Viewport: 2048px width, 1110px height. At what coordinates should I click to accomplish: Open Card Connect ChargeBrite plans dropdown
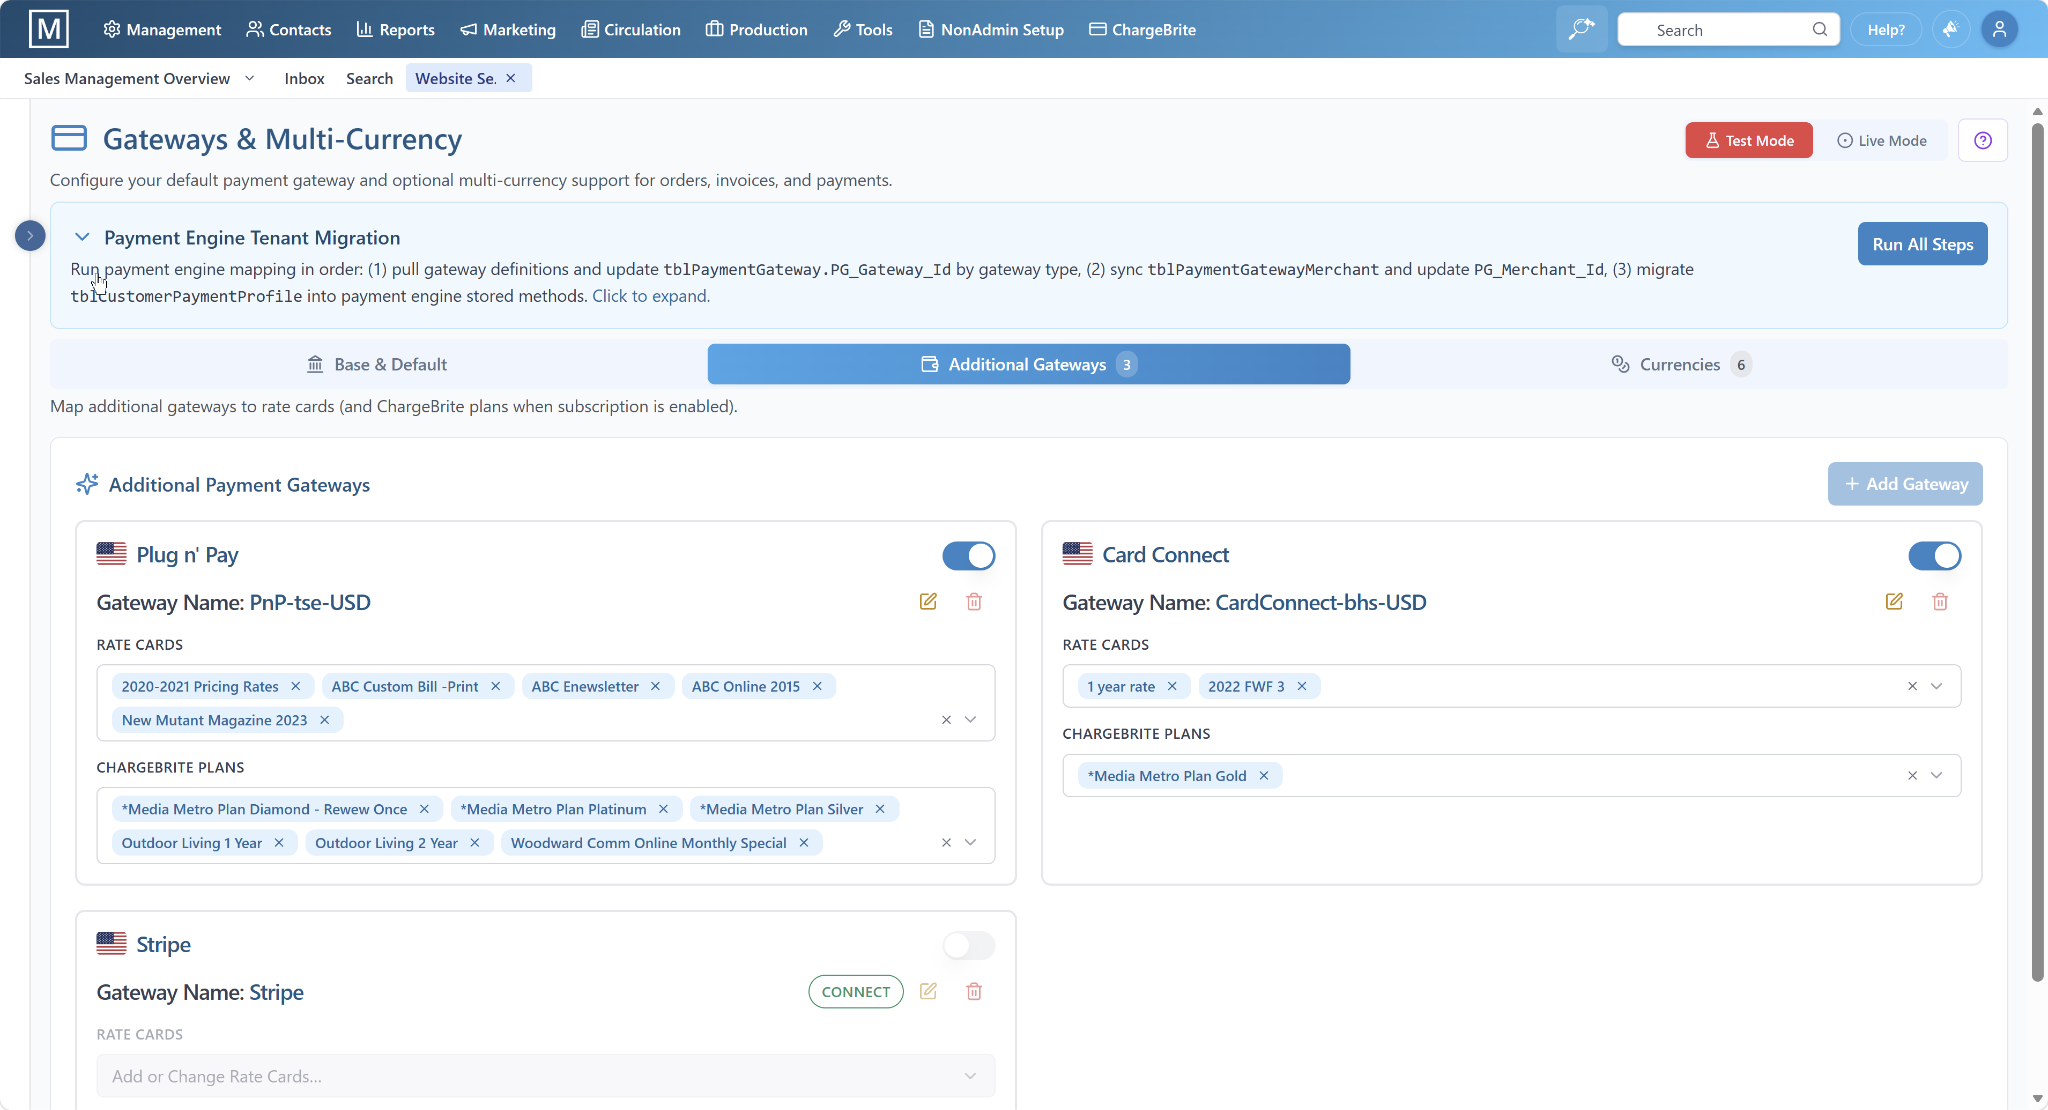tap(1936, 775)
